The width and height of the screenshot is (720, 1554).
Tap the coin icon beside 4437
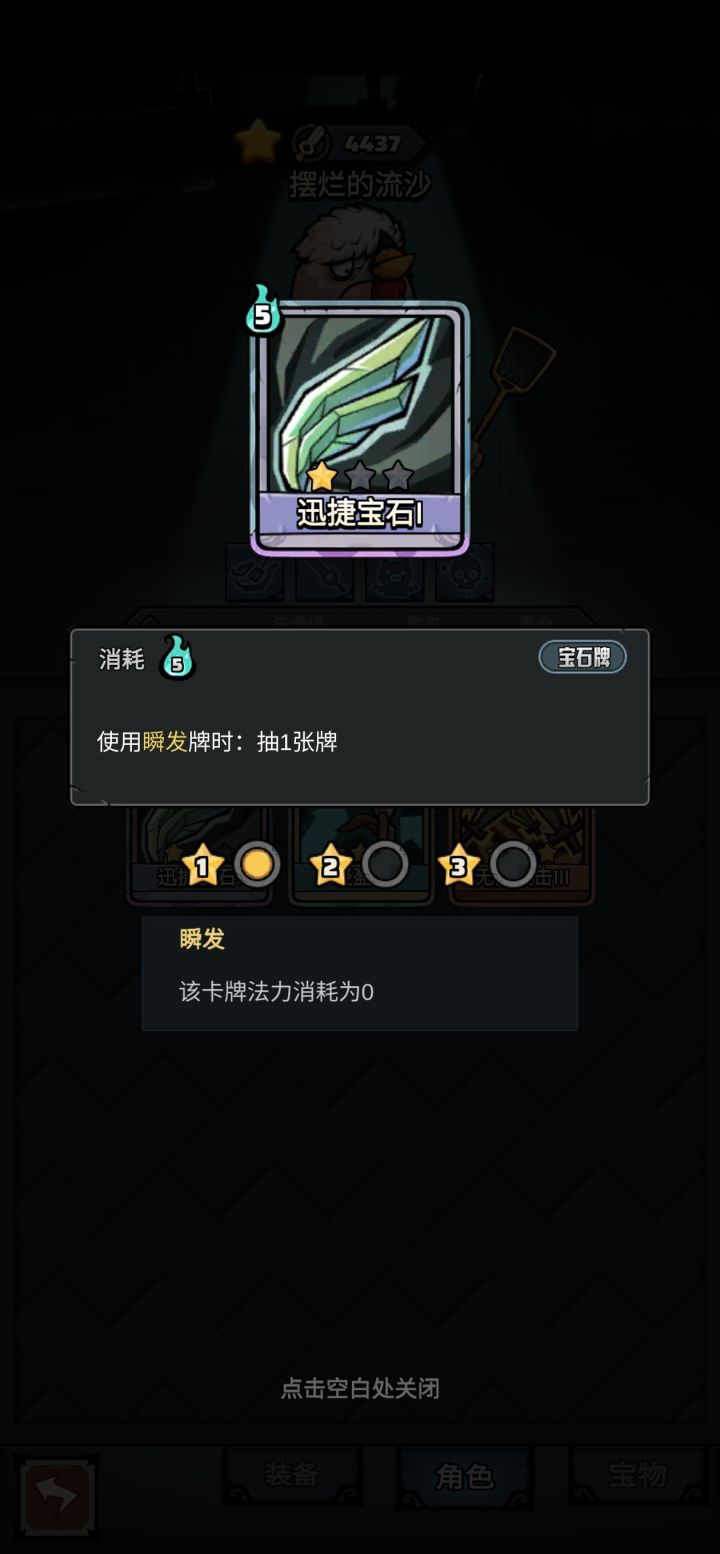pos(311,144)
